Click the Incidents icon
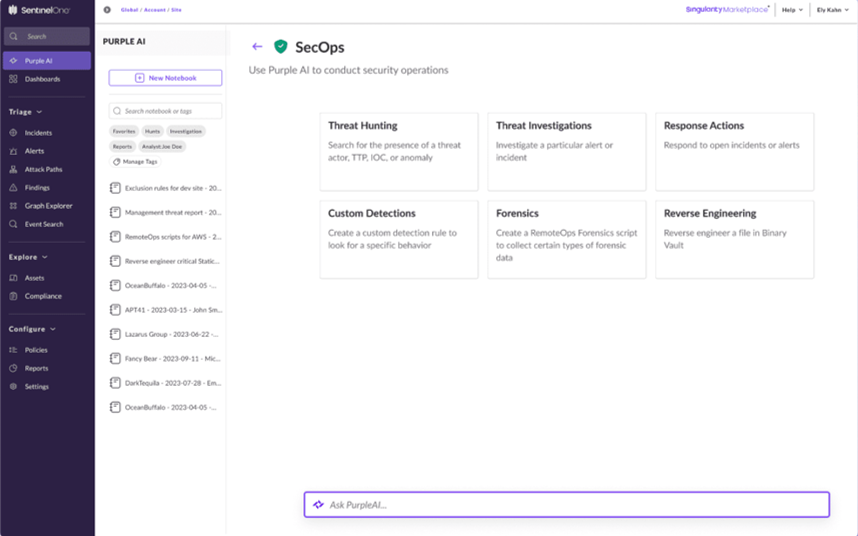This screenshot has width=858, height=536. pos(14,133)
